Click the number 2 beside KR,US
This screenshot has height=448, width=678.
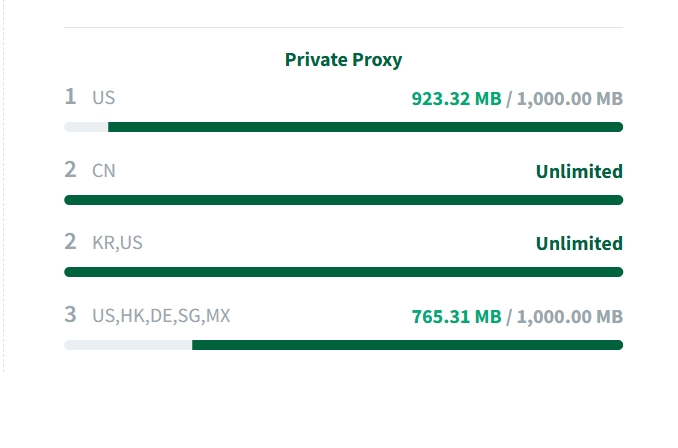pyautogui.click(x=70, y=242)
